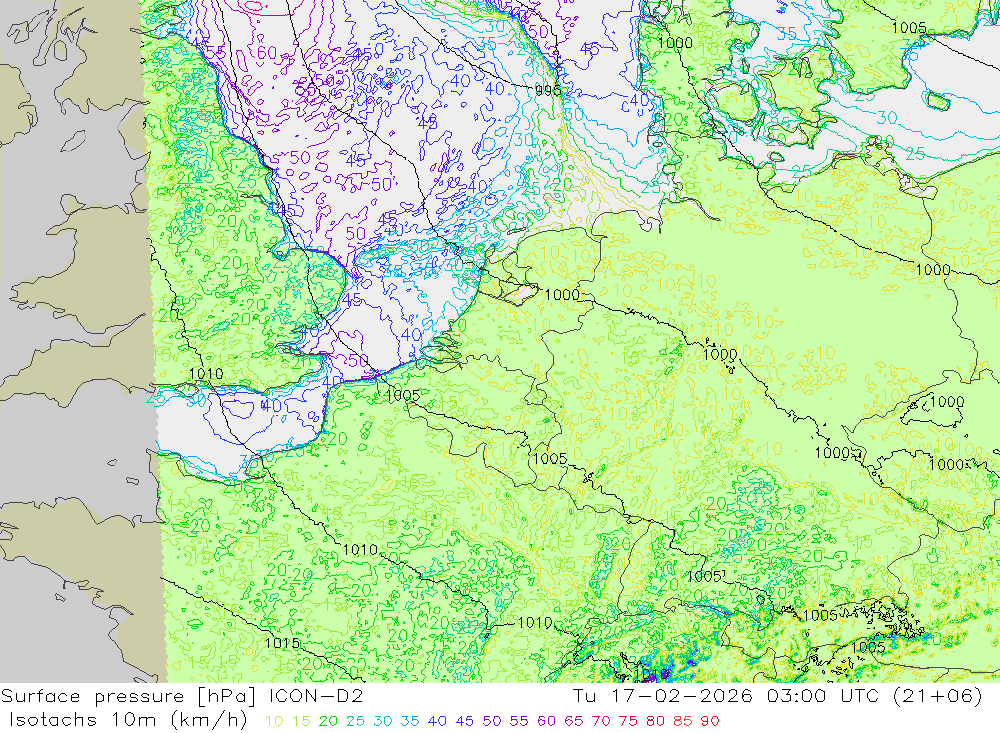1000x733 pixels.
Task: Select the 15 value in the isotach legend
Action: (301, 722)
